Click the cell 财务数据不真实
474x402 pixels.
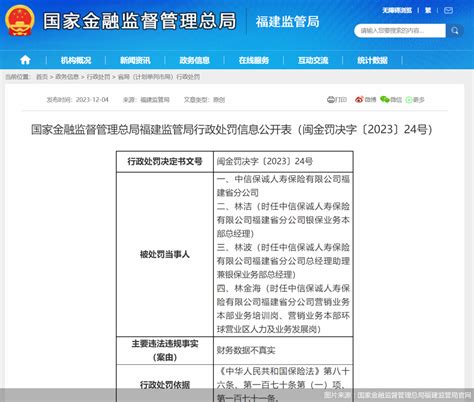pyautogui.click(x=246, y=350)
